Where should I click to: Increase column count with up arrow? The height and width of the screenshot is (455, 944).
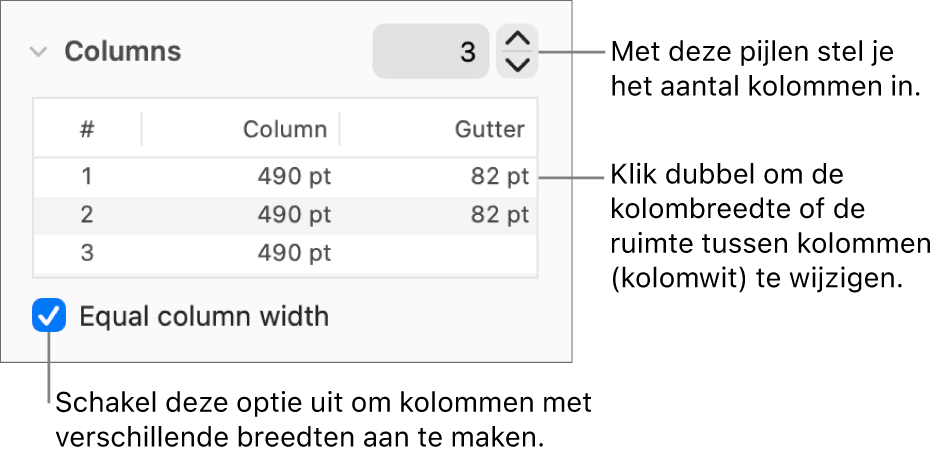pyautogui.click(x=517, y=40)
